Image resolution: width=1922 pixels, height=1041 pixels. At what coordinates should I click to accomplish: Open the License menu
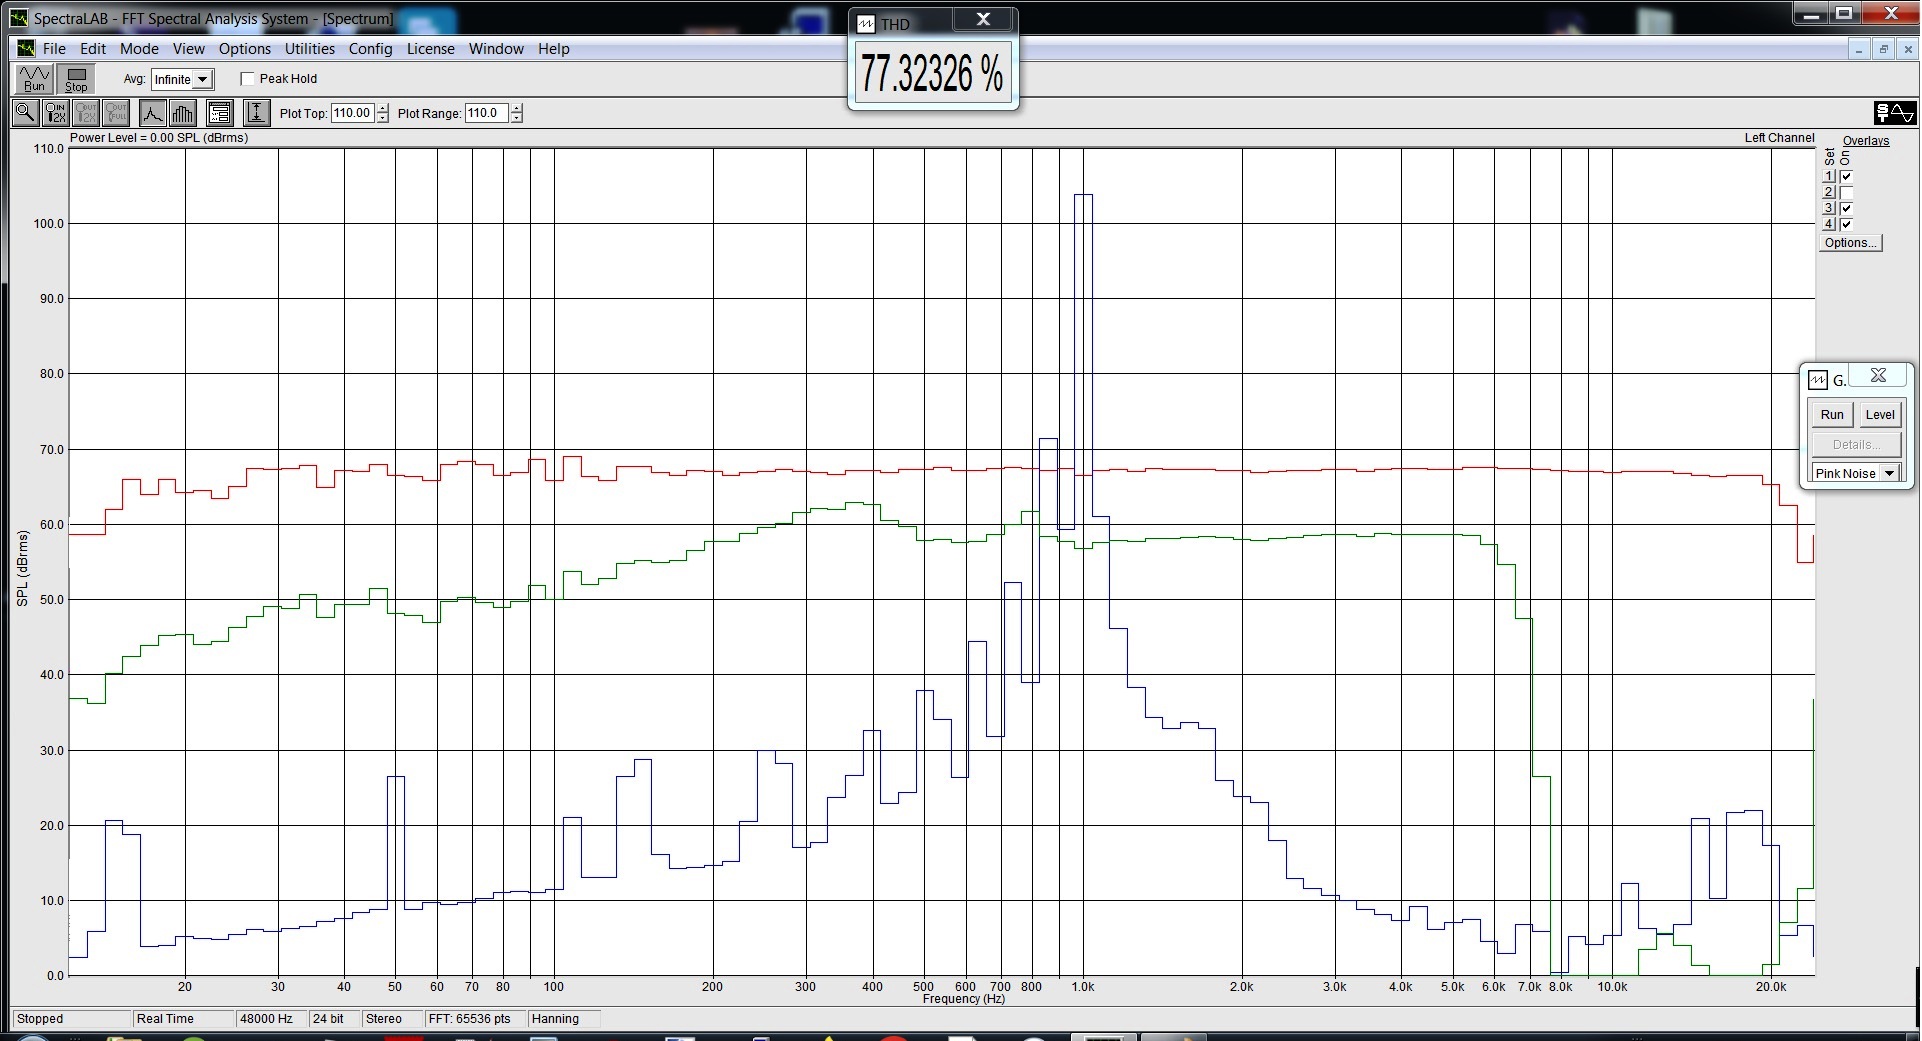point(430,49)
